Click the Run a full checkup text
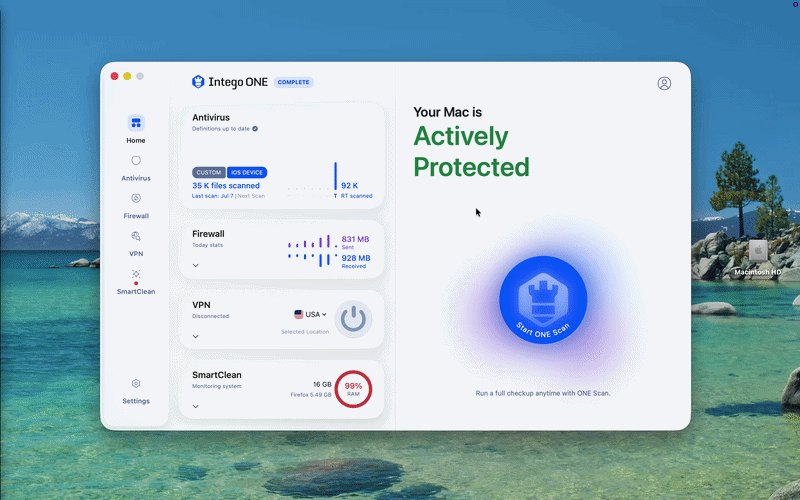 (x=543, y=393)
